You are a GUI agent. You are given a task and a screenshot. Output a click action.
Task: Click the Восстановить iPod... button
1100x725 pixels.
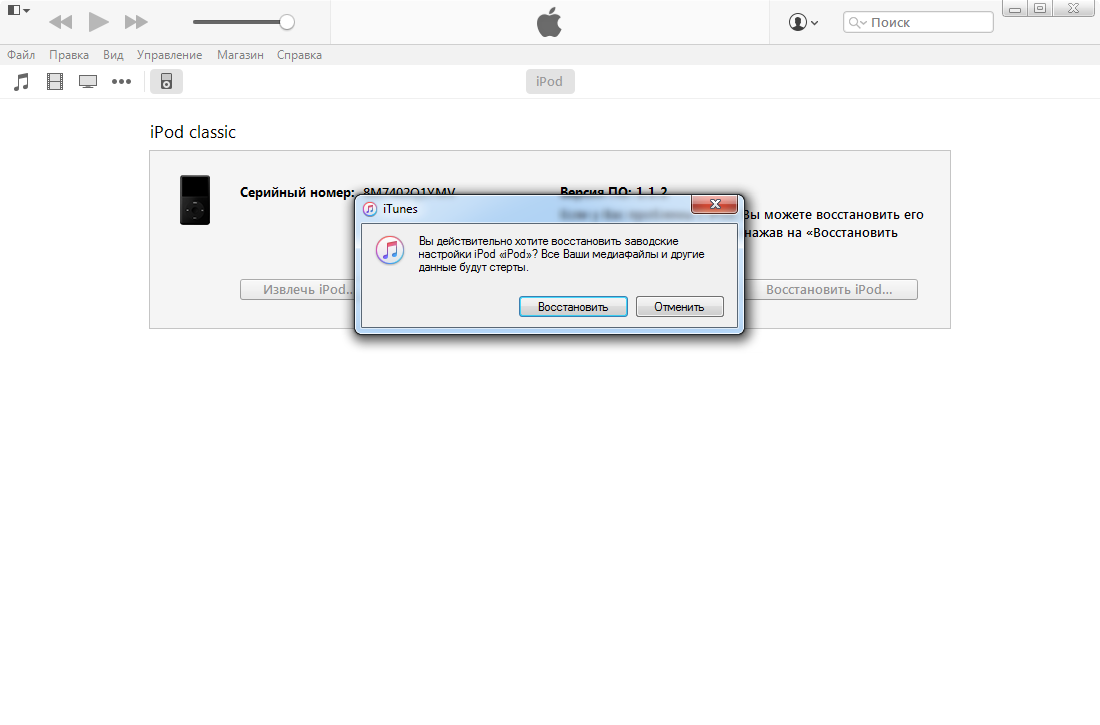click(830, 290)
